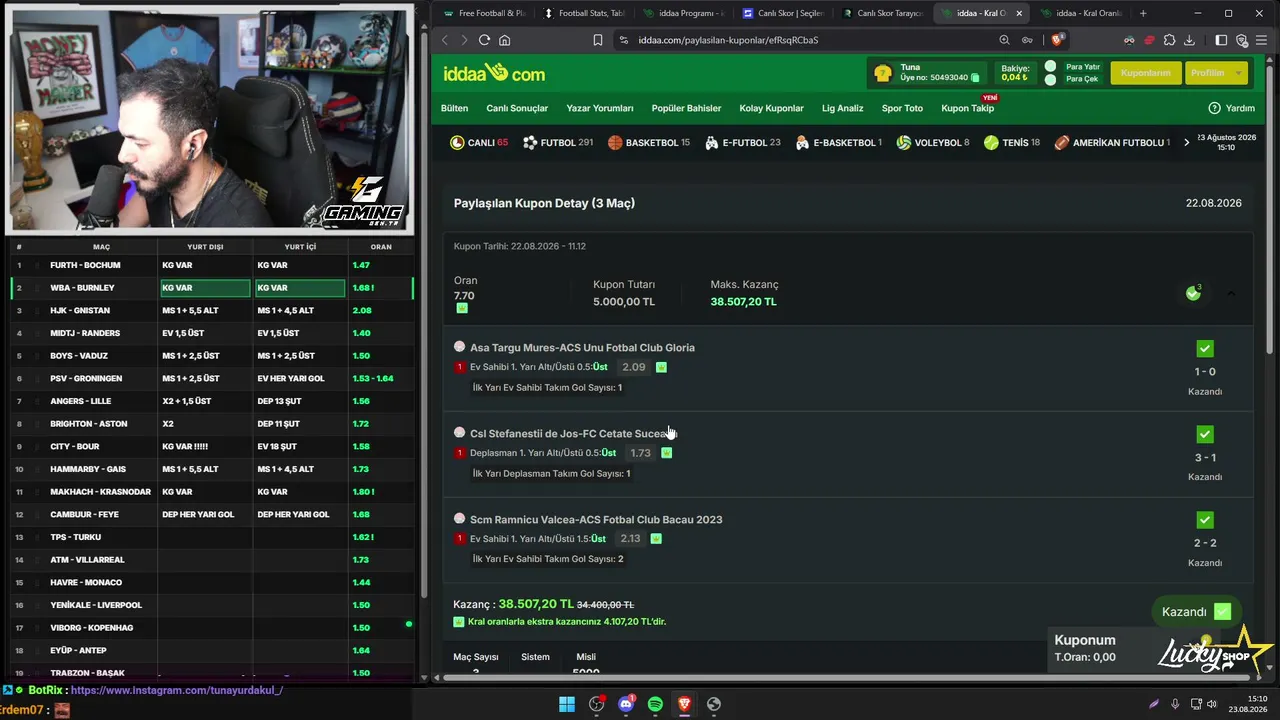
Task: Open the Yardım help link
Action: (1231, 108)
